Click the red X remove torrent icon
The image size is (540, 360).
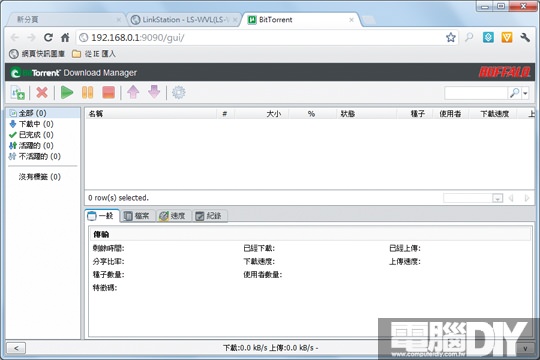click(42, 92)
